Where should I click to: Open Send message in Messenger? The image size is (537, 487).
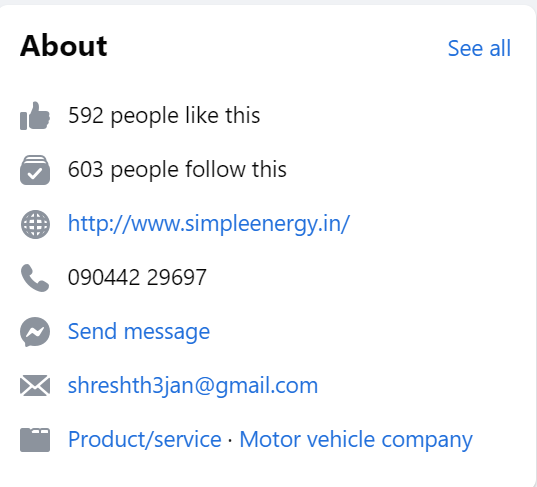[139, 332]
